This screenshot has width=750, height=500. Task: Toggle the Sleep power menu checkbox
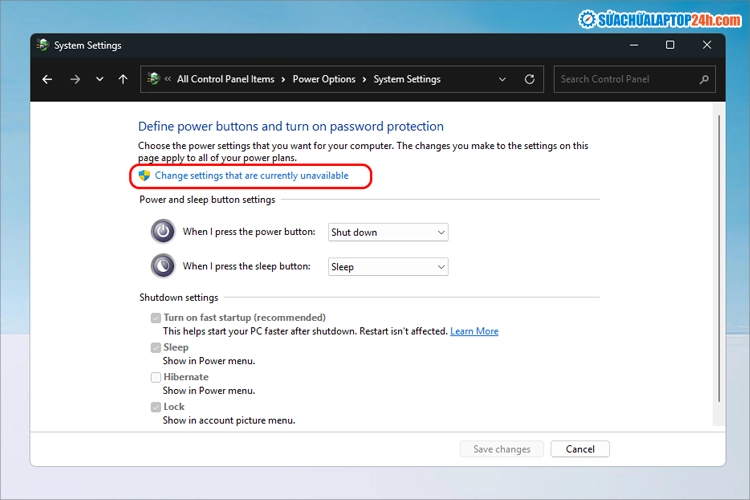(155, 347)
